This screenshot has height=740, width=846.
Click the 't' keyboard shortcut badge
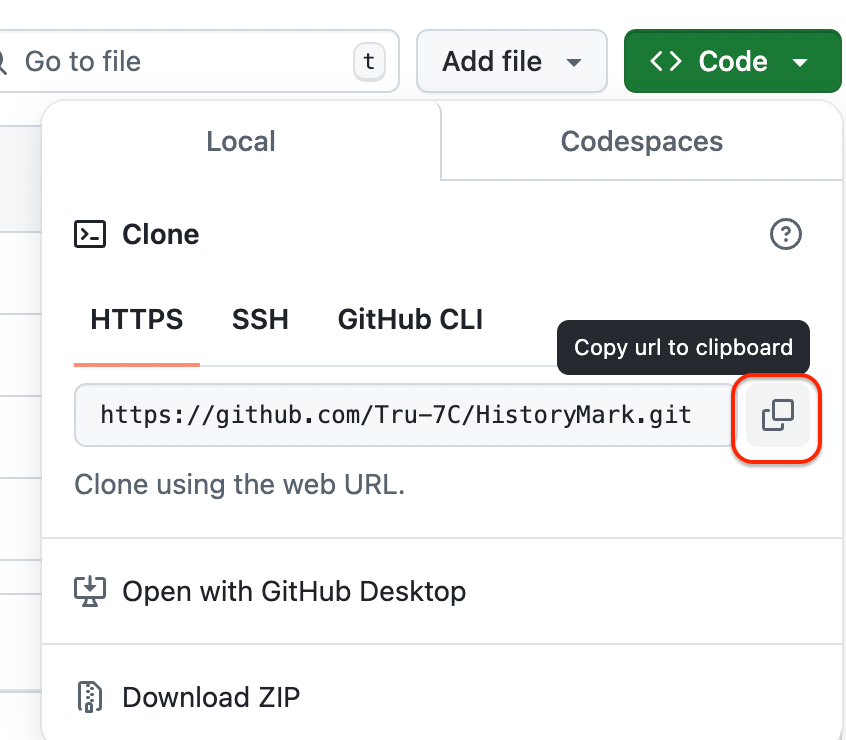[369, 62]
